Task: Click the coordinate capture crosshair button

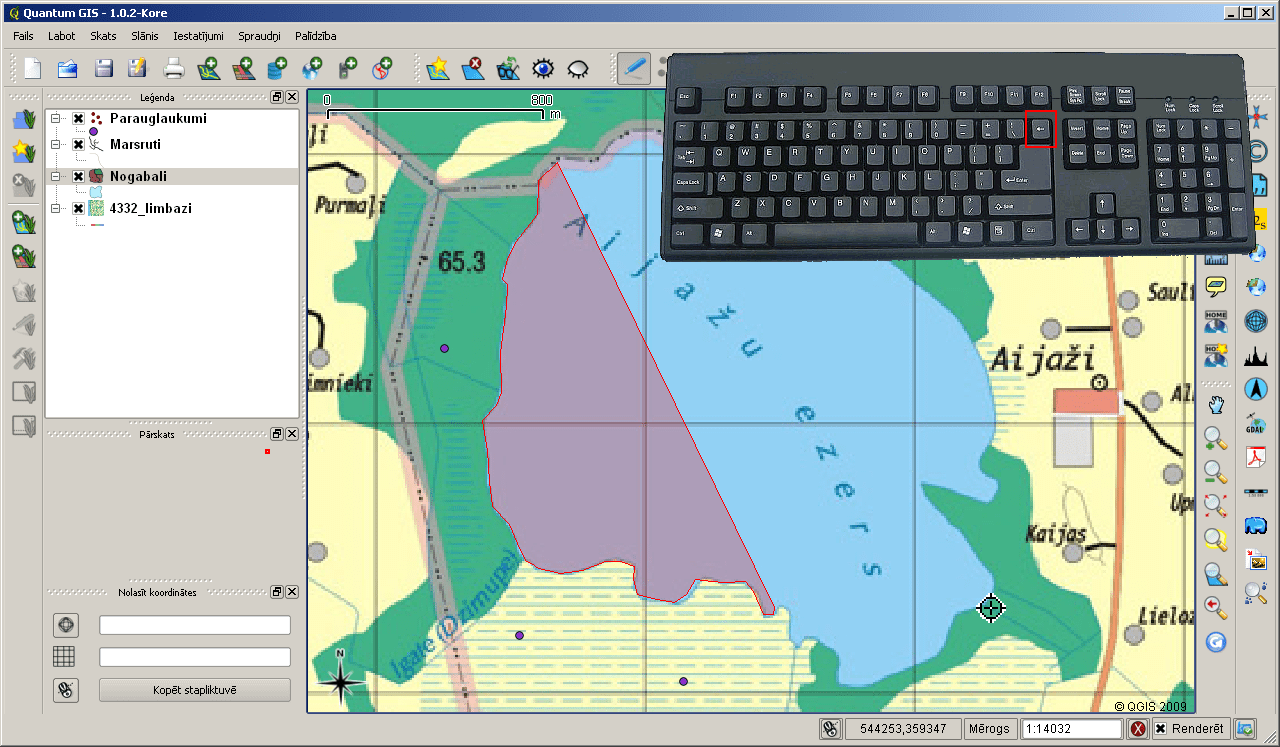Action: (66, 625)
